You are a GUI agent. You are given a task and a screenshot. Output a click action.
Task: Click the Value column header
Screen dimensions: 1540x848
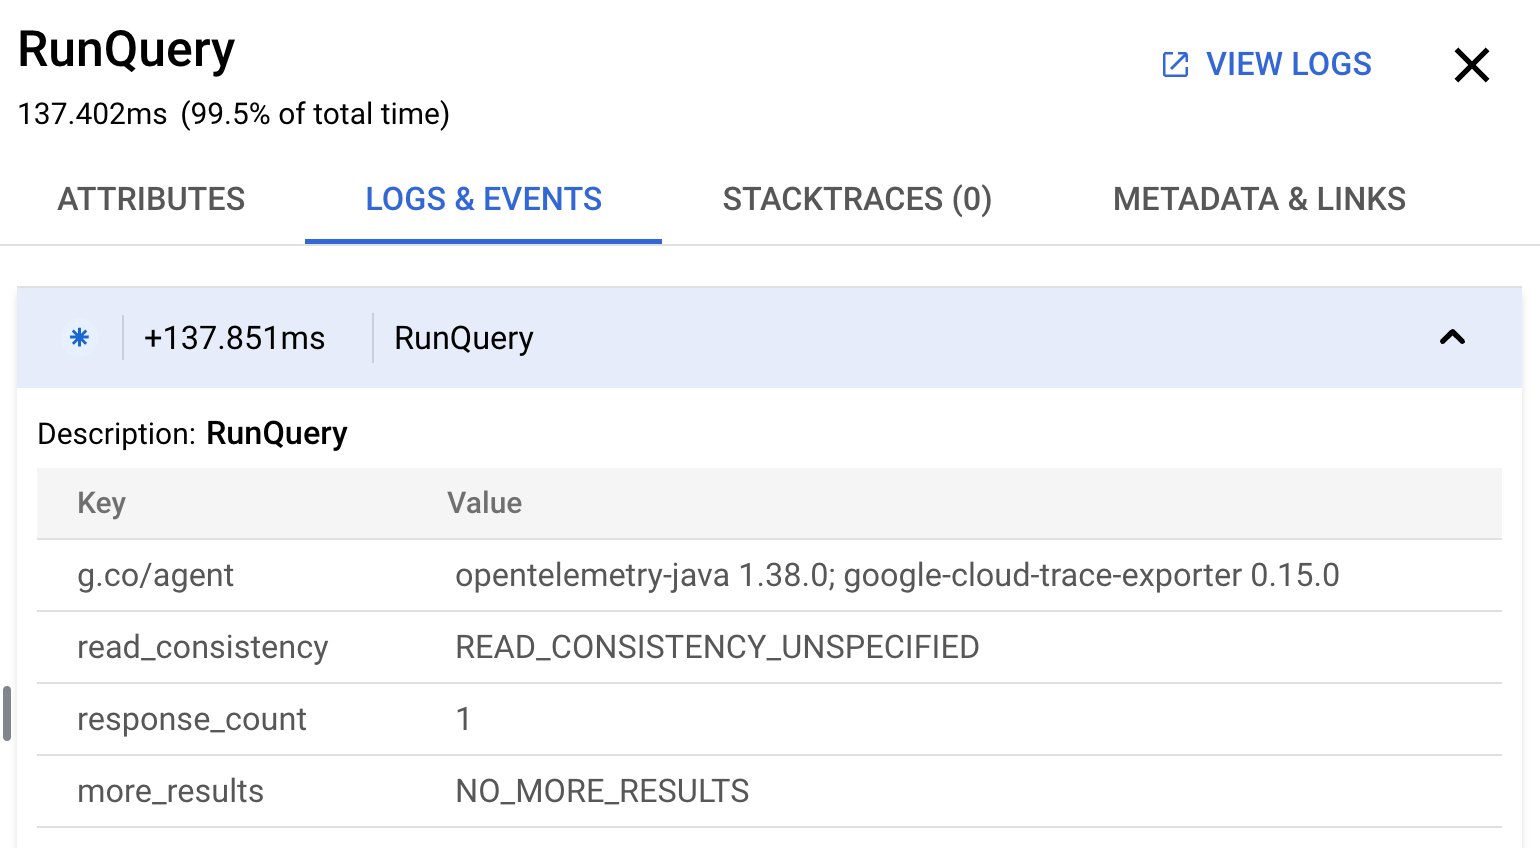click(486, 503)
